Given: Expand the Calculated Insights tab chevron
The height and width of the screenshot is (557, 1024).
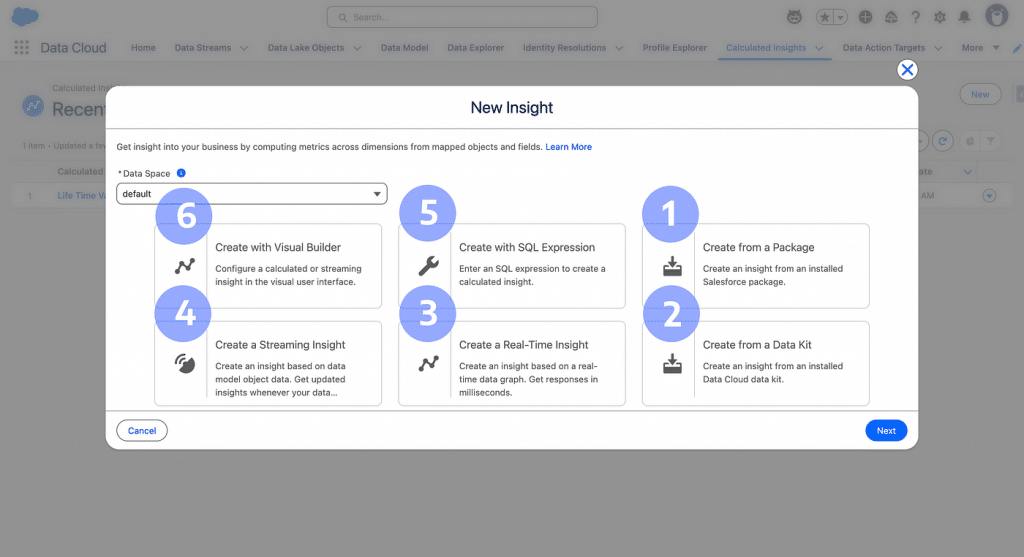Looking at the screenshot, I should coord(819,48).
